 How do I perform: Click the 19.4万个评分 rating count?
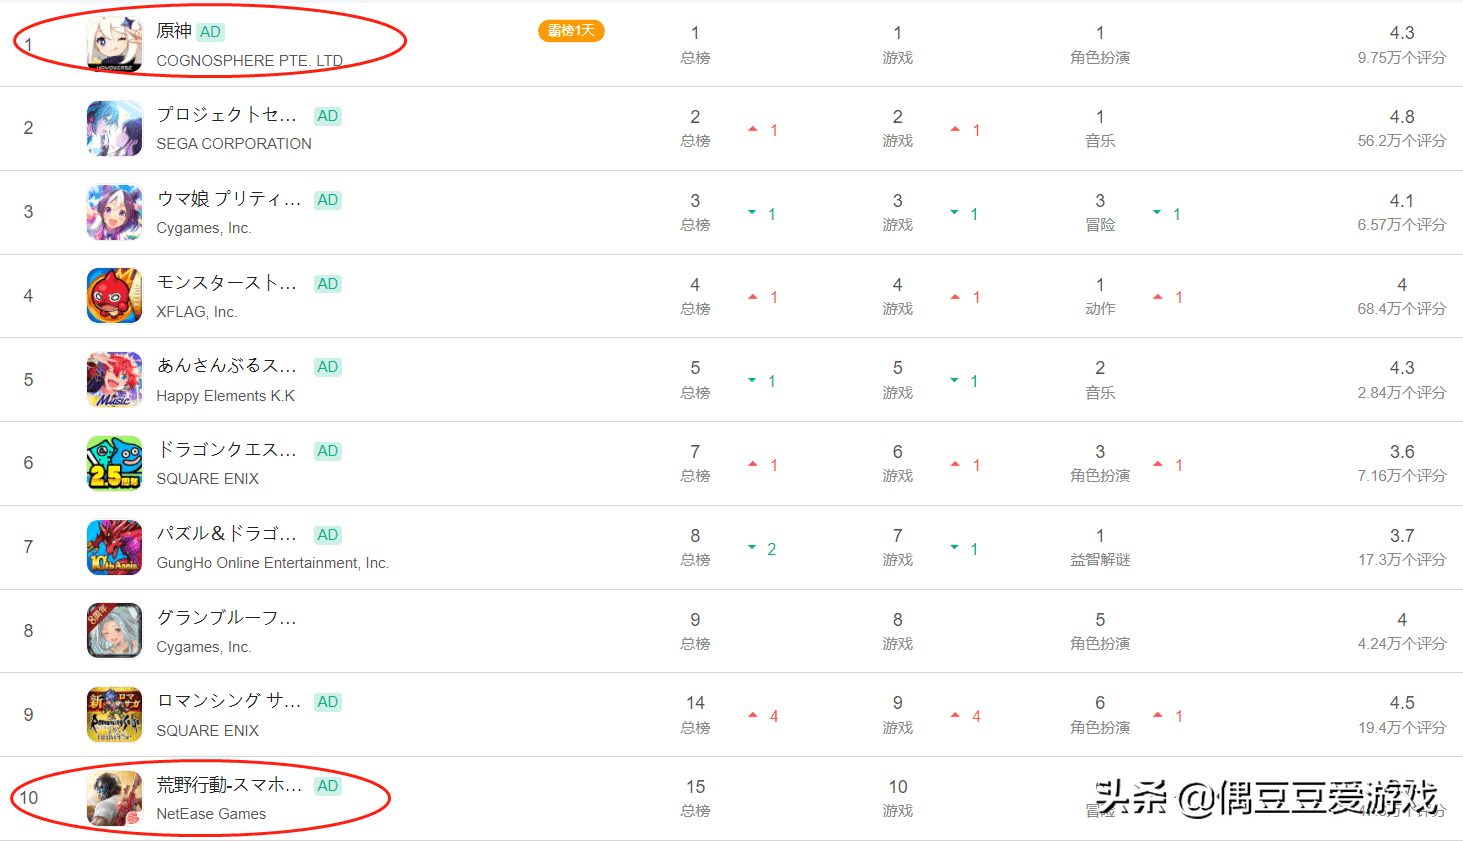point(1402,728)
